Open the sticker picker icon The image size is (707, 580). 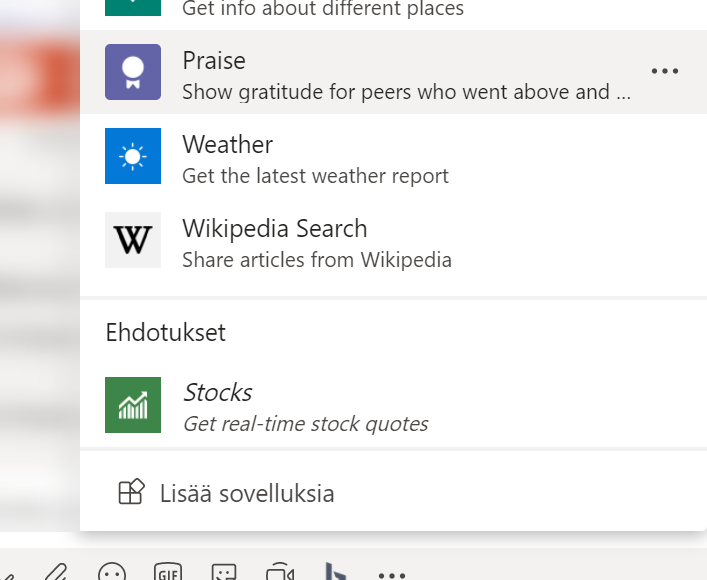224,573
